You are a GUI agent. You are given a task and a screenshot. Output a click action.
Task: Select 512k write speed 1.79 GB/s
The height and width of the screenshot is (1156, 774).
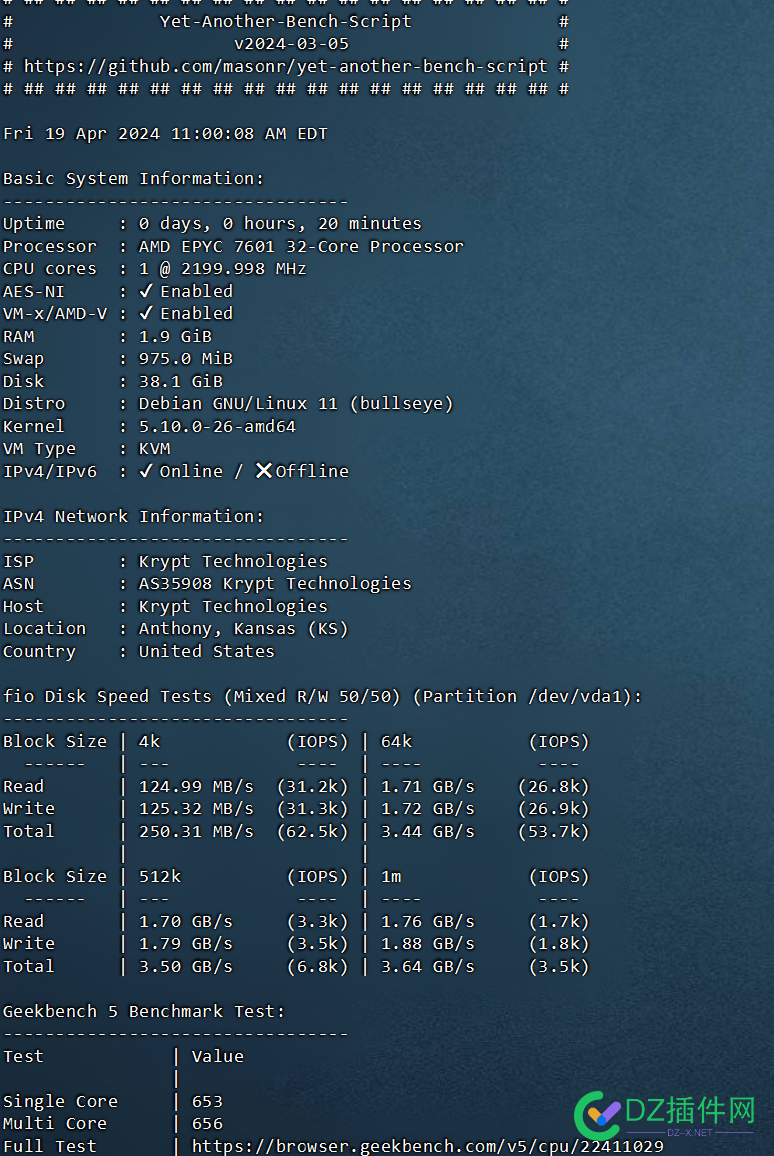coord(186,944)
